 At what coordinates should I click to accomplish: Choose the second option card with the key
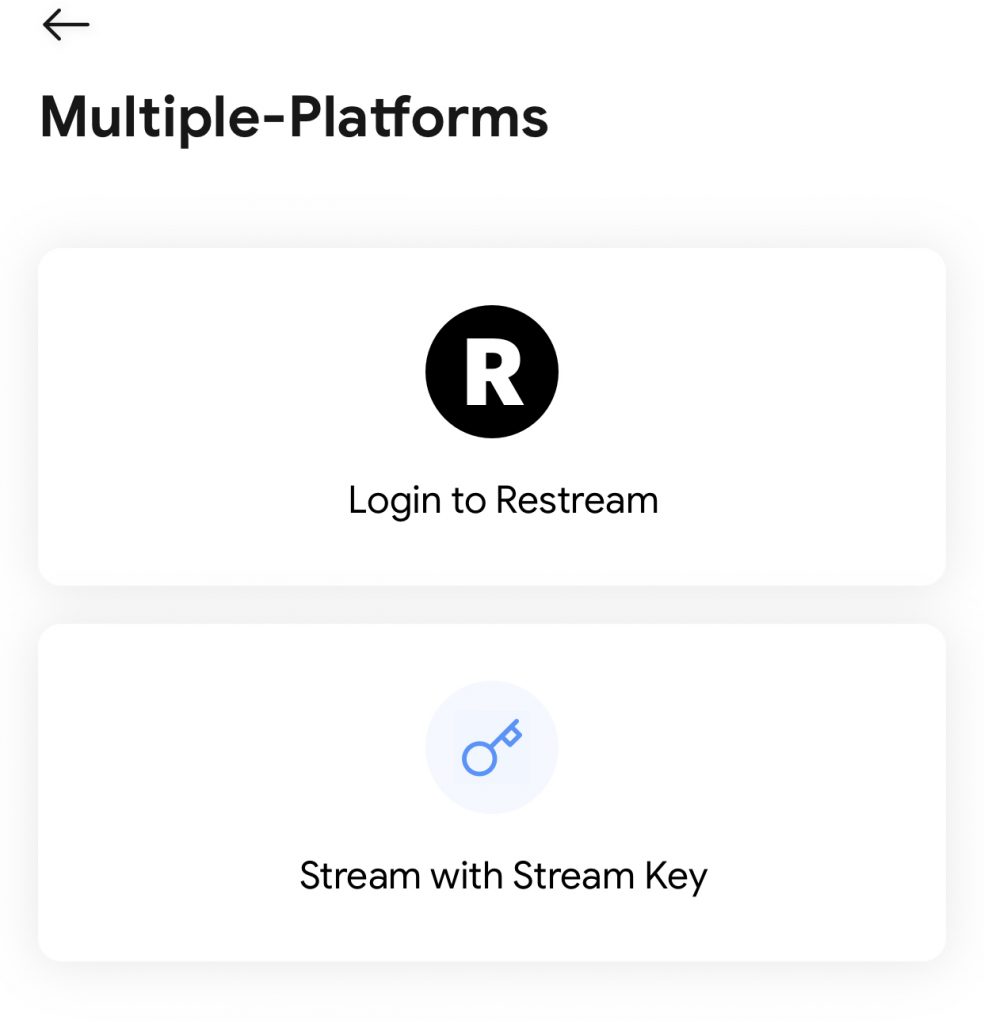tap(492, 792)
